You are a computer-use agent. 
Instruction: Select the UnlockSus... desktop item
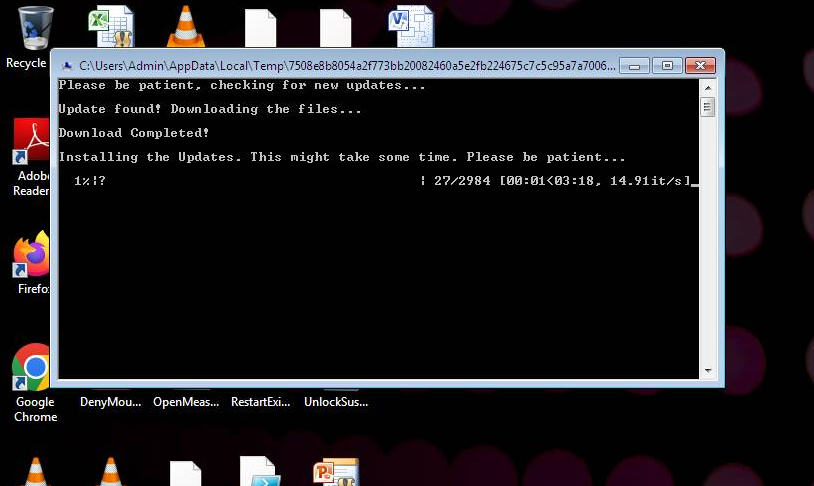coord(336,402)
